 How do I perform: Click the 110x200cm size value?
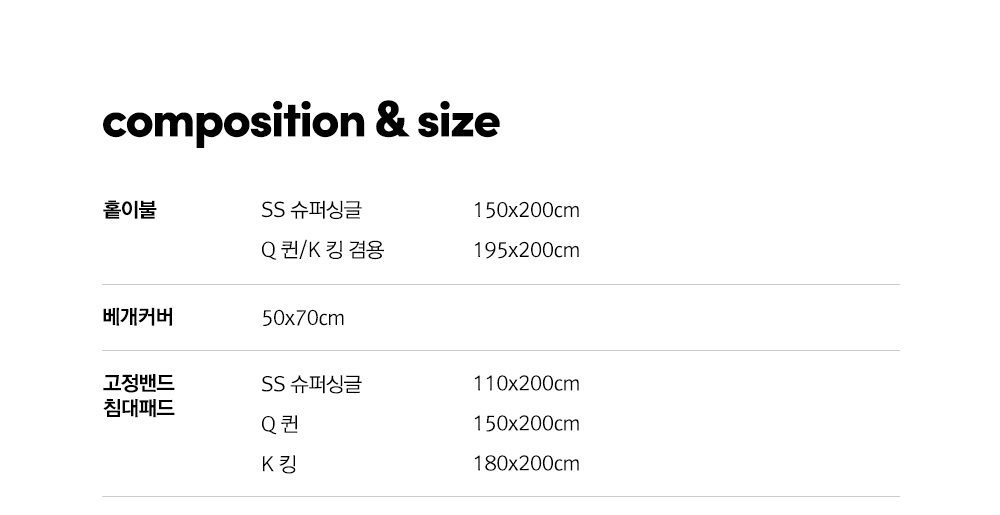526,384
